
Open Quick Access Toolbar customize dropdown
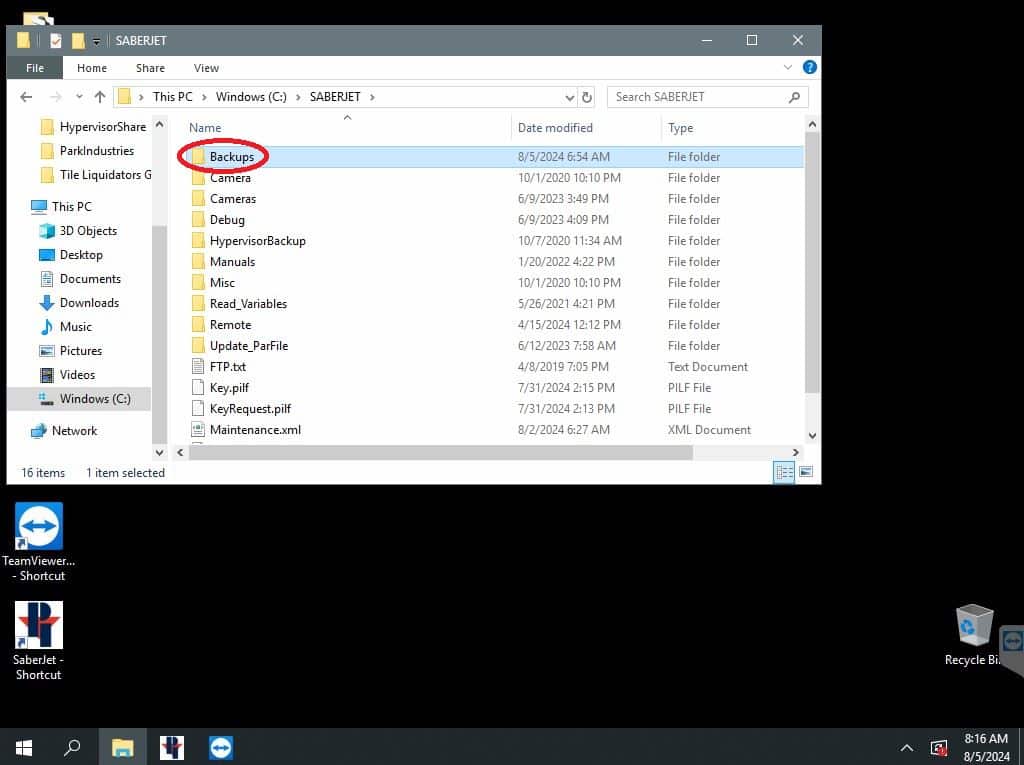tap(96, 41)
